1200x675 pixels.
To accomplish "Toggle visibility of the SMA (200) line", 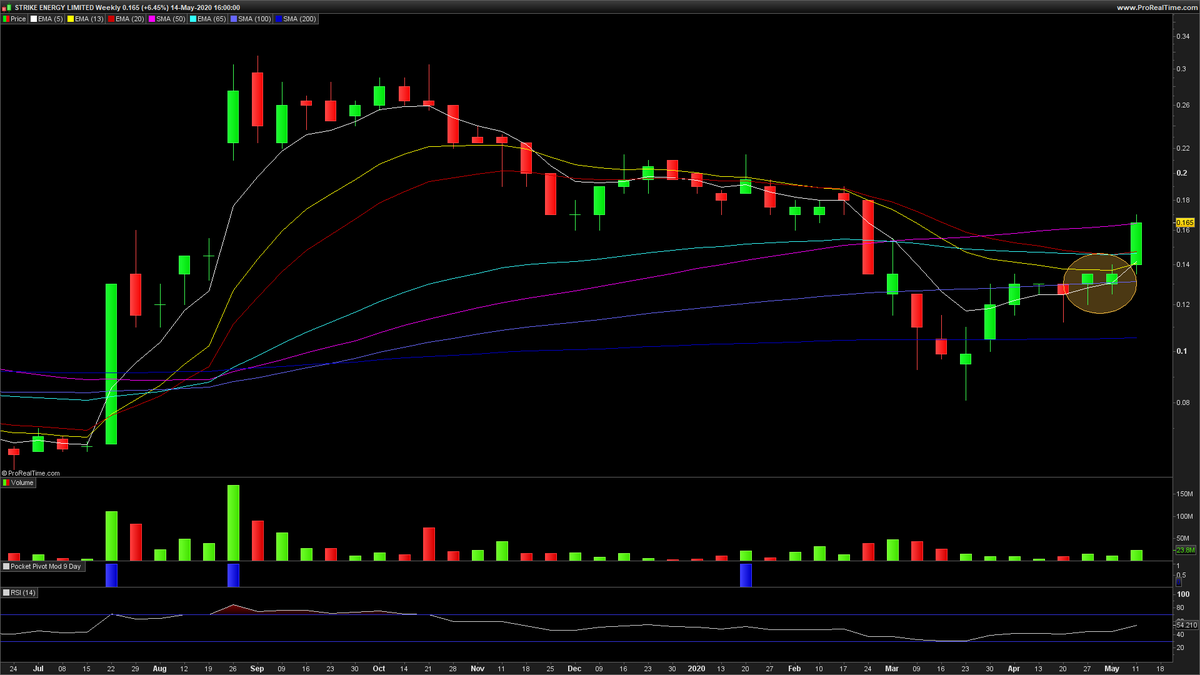I will pyautogui.click(x=278, y=17).
